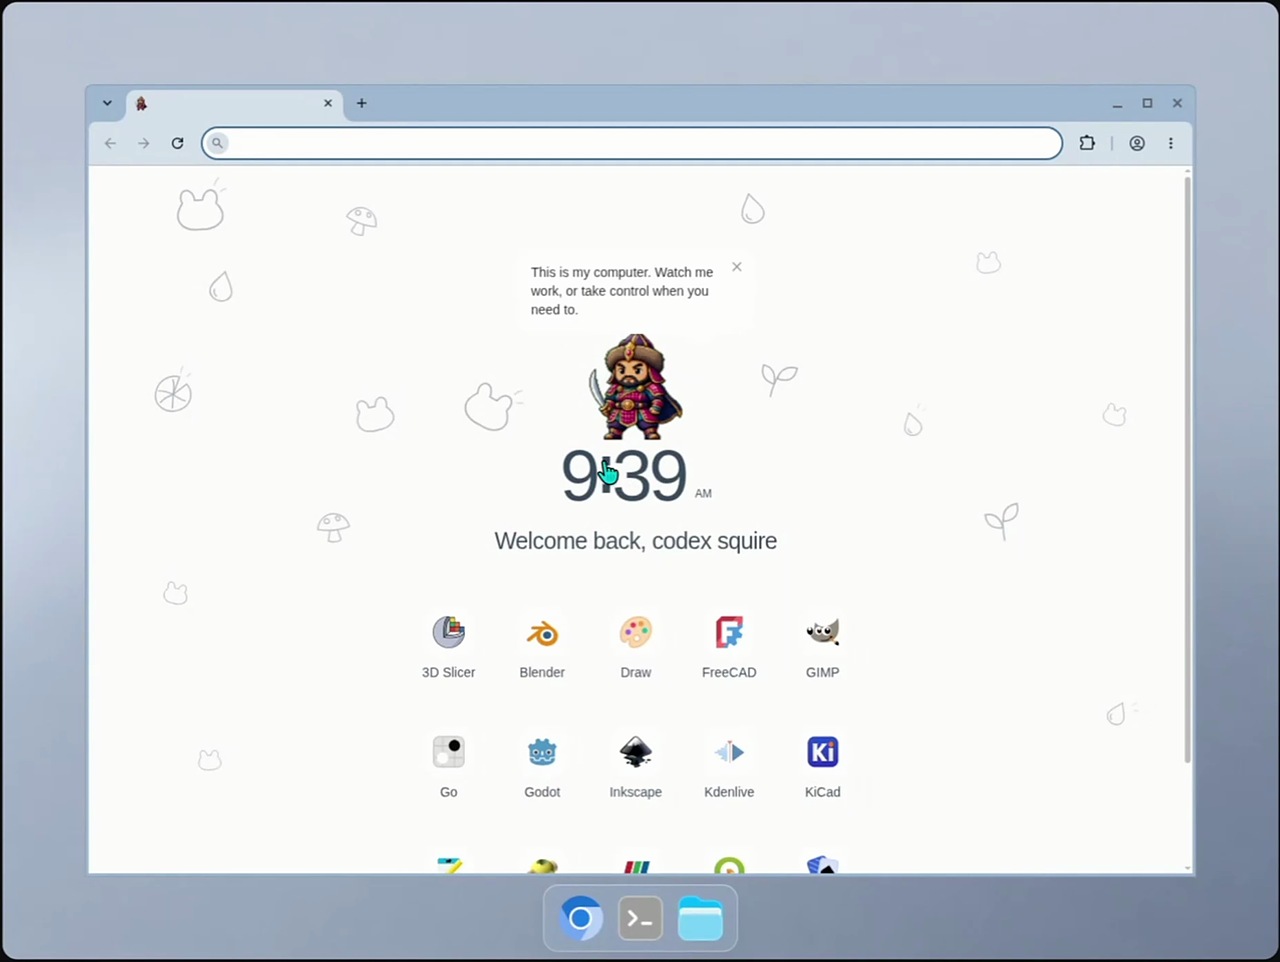Screen dimensions: 1280x962
Task: Click the 'Welcome back, codex squire' text
Action: pyautogui.click(x=636, y=541)
